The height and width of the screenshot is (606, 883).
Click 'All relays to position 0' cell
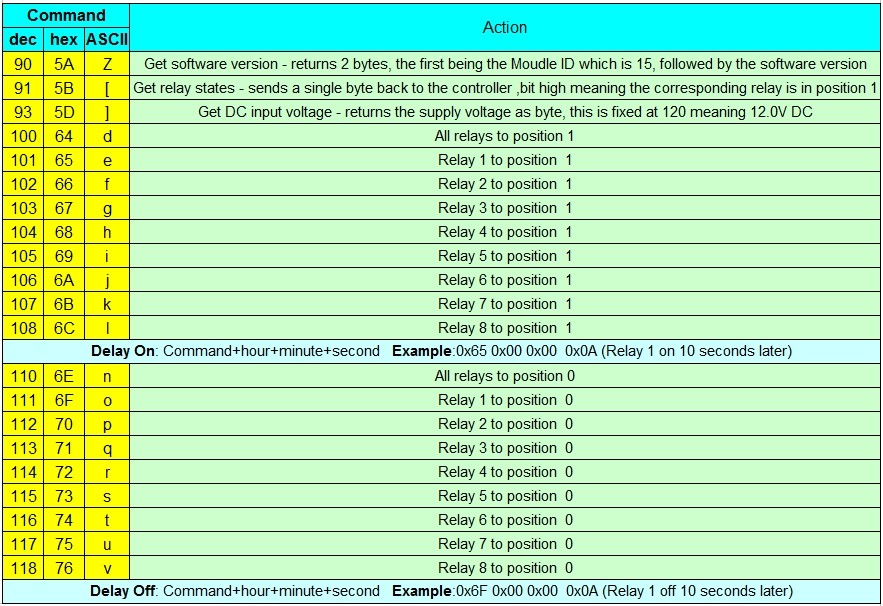pyautogui.click(x=505, y=376)
